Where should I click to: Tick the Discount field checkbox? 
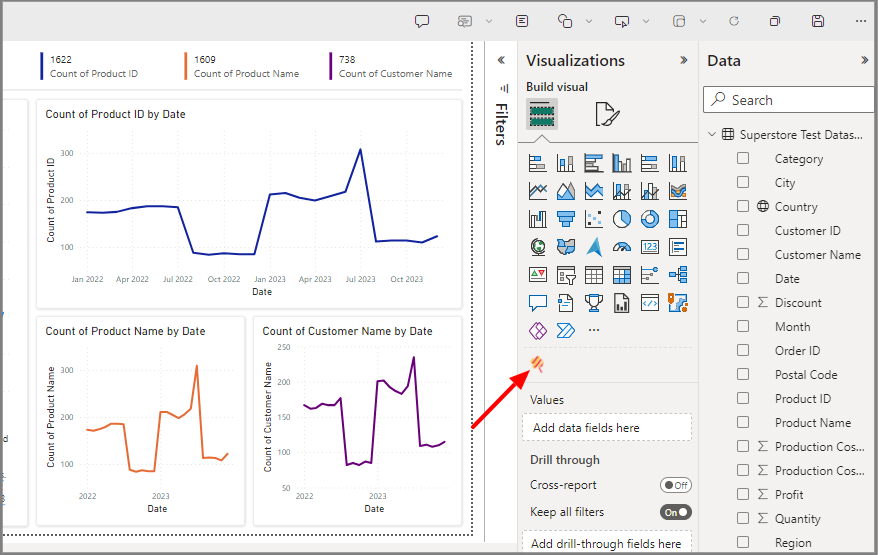(x=743, y=302)
